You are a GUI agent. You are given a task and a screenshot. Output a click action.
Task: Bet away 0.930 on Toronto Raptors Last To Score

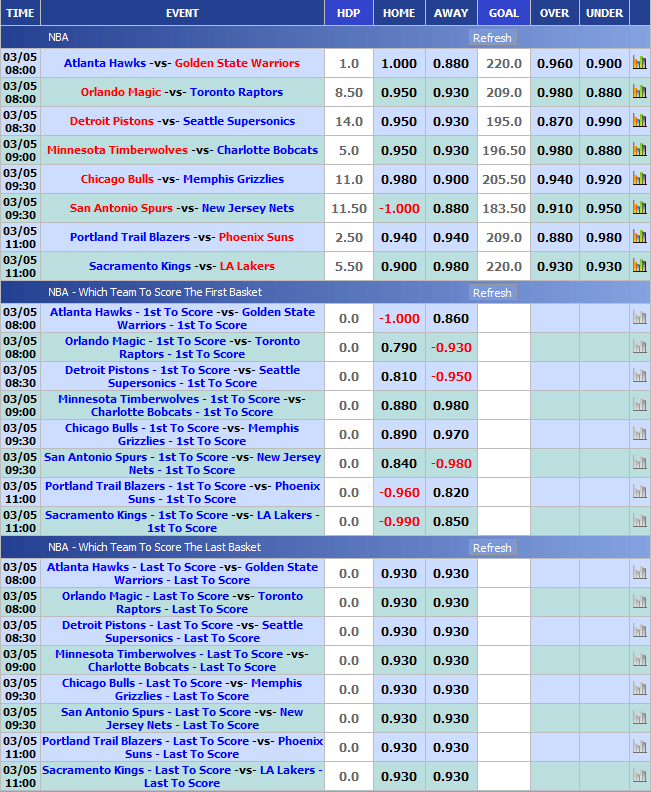(451, 603)
